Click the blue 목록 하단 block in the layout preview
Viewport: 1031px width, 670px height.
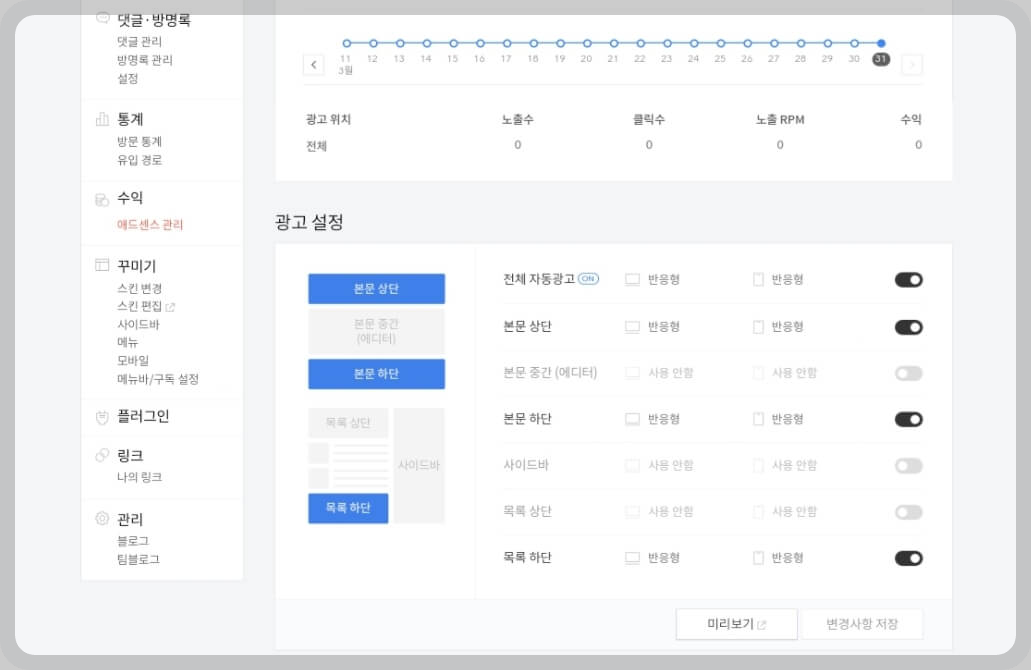pyautogui.click(x=348, y=508)
